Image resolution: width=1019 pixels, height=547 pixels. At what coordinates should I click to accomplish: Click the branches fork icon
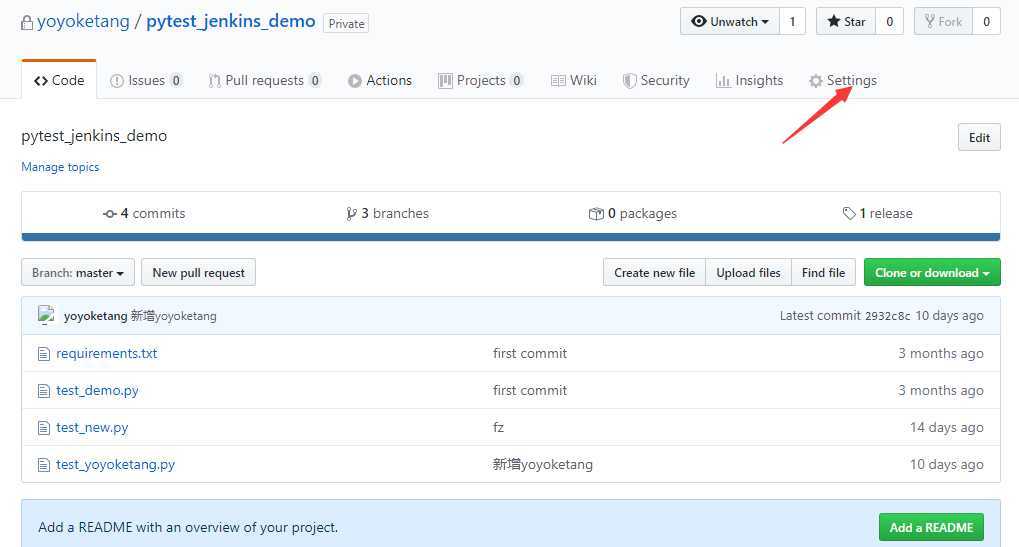coord(351,214)
